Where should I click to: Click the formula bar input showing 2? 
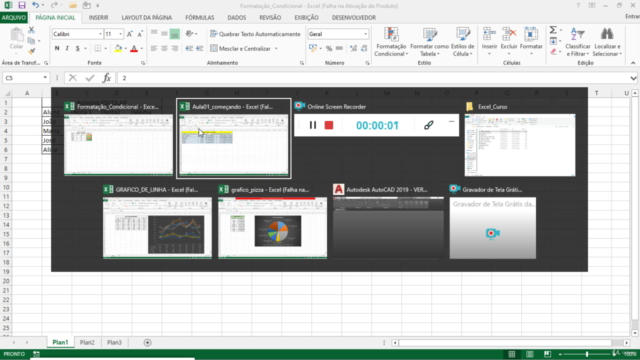373,78
